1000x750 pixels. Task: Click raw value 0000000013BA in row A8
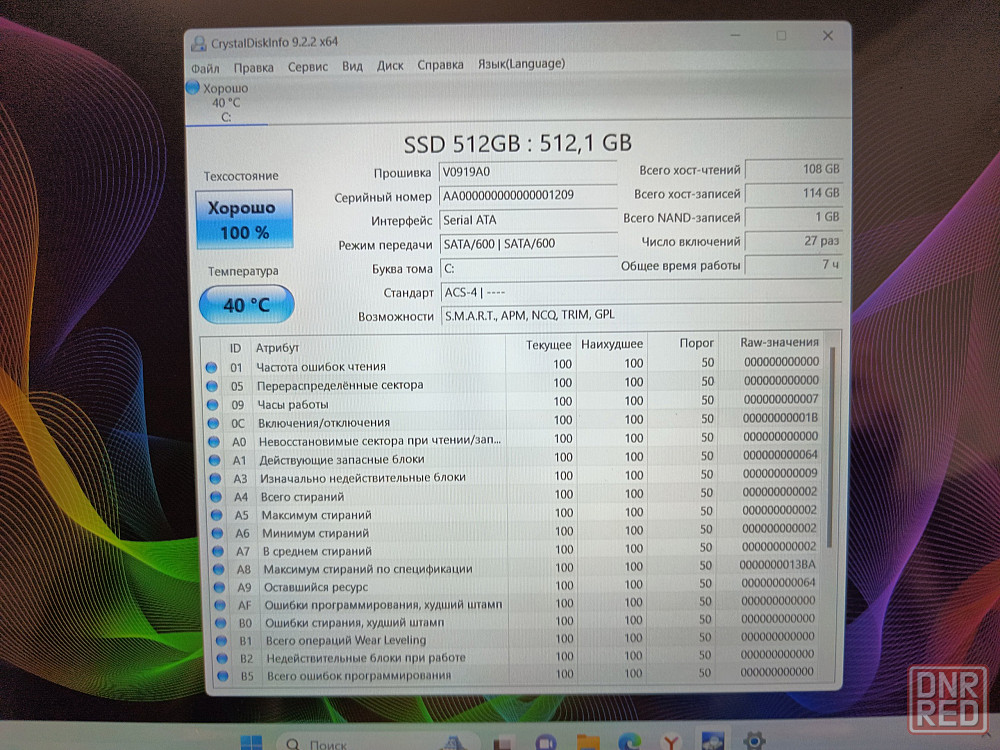tap(777, 564)
